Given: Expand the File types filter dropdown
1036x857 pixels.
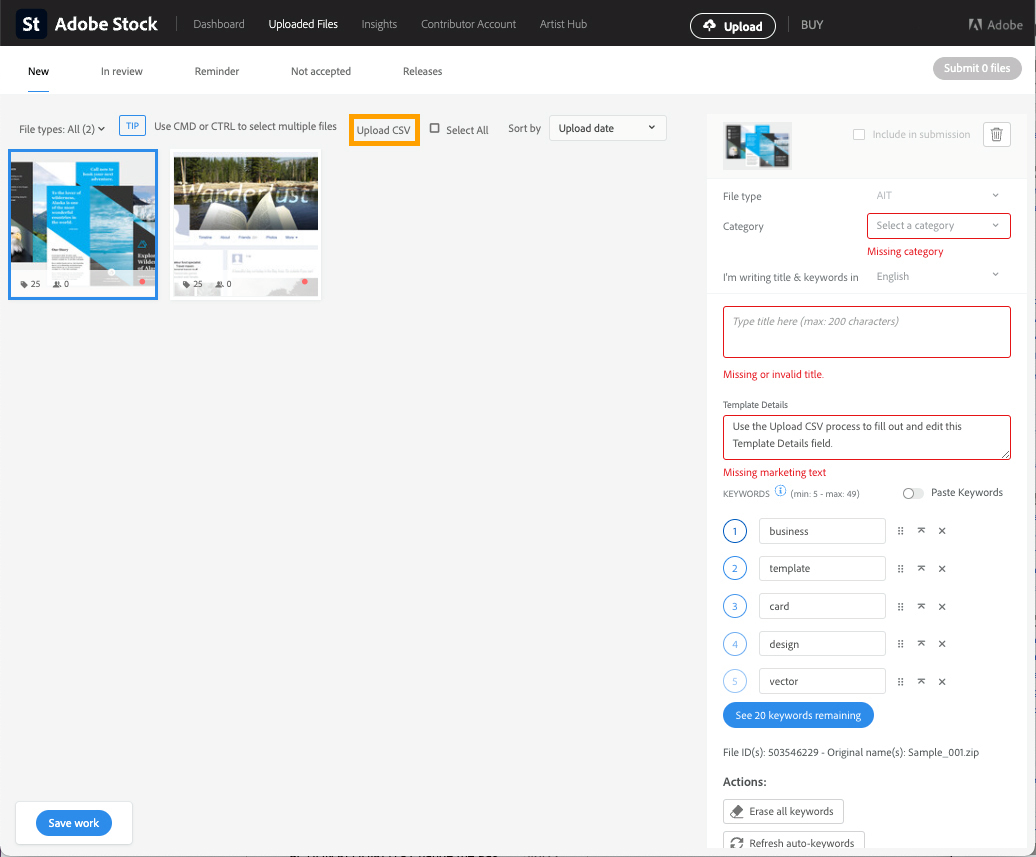Looking at the screenshot, I should 62,129.
